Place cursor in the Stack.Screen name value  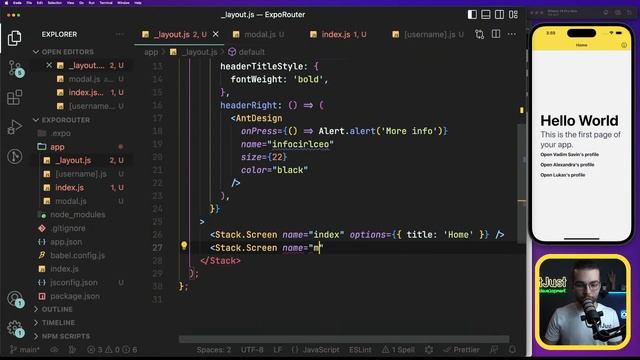click(x=317, y=248)
